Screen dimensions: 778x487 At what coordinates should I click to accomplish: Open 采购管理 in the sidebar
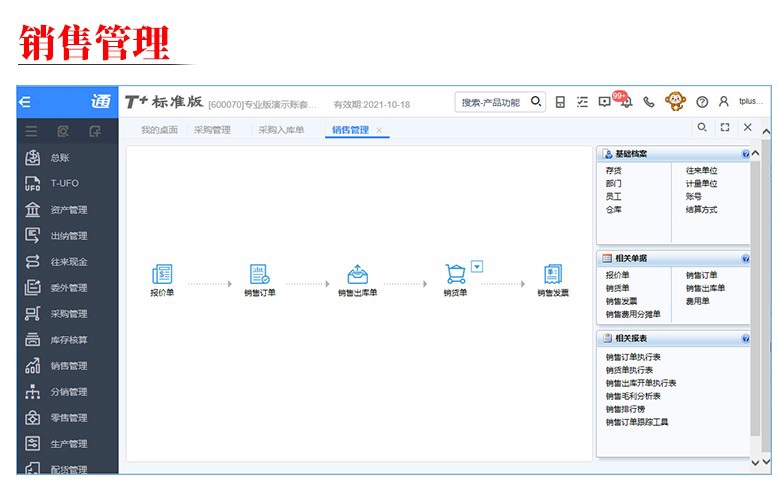[x=67, y=314]
